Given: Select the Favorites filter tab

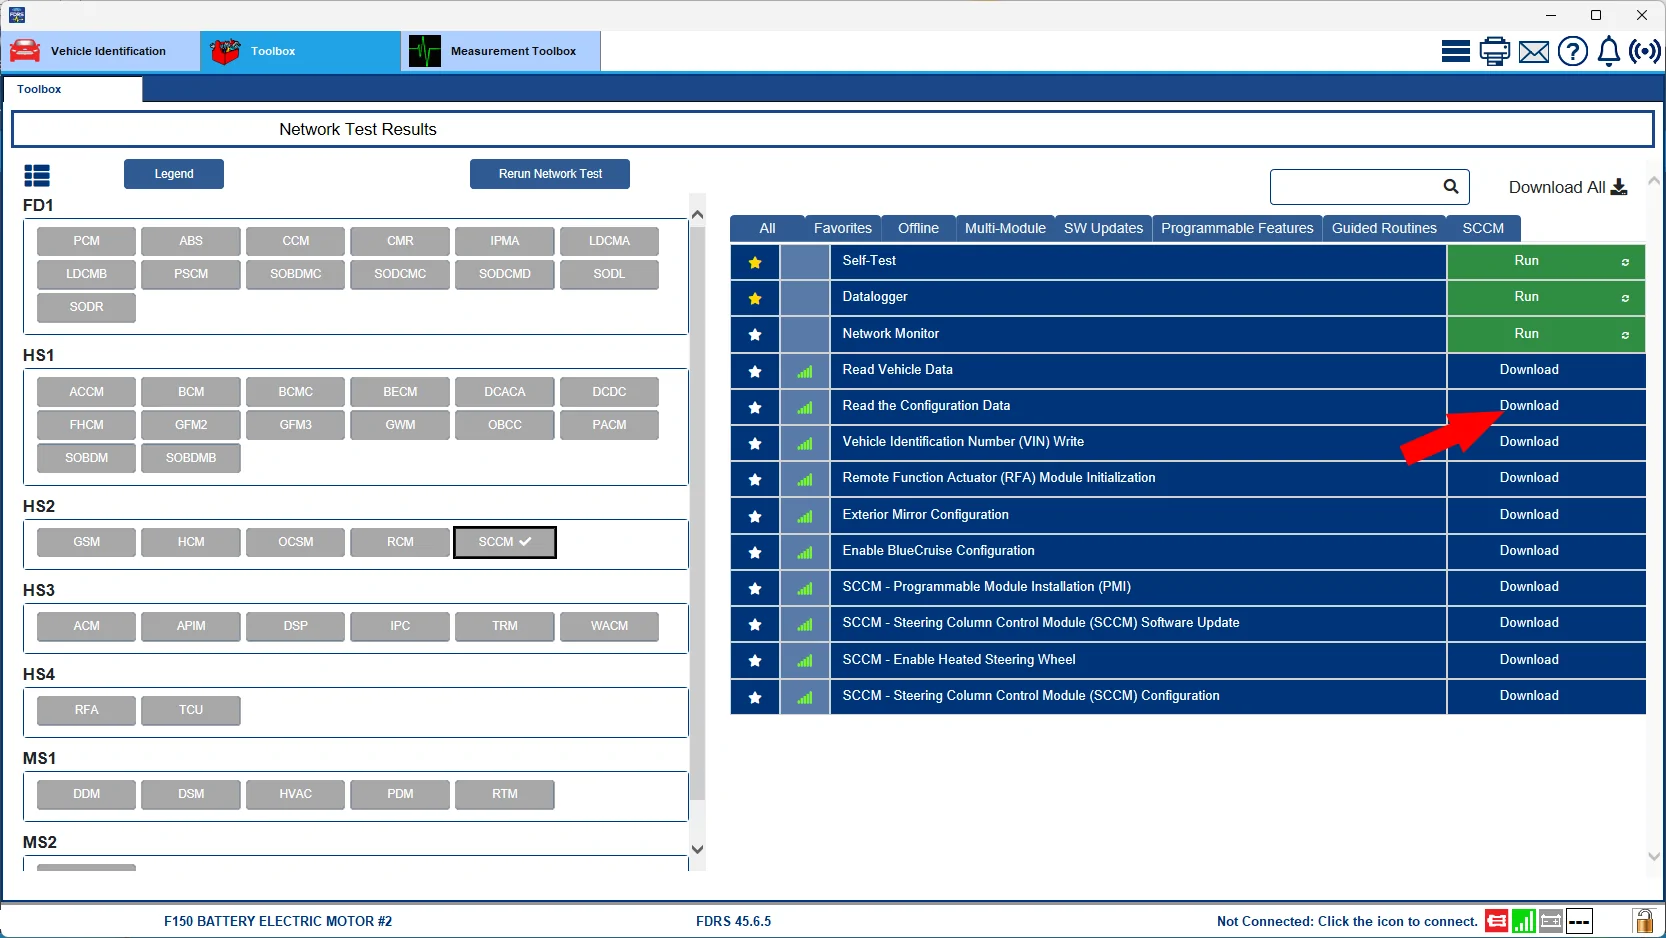Looking at the screenshot, I should click(843, 228).
